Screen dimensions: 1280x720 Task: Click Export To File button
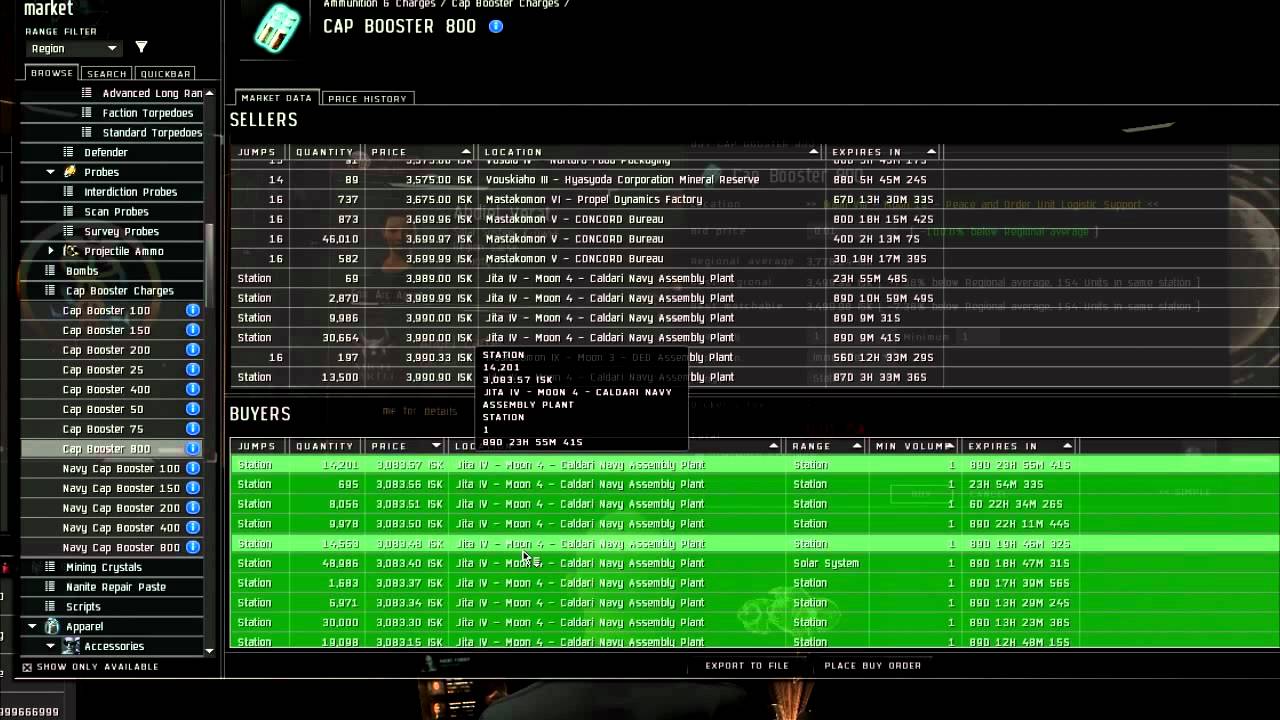pyautogui.click(x=747, y=666)
